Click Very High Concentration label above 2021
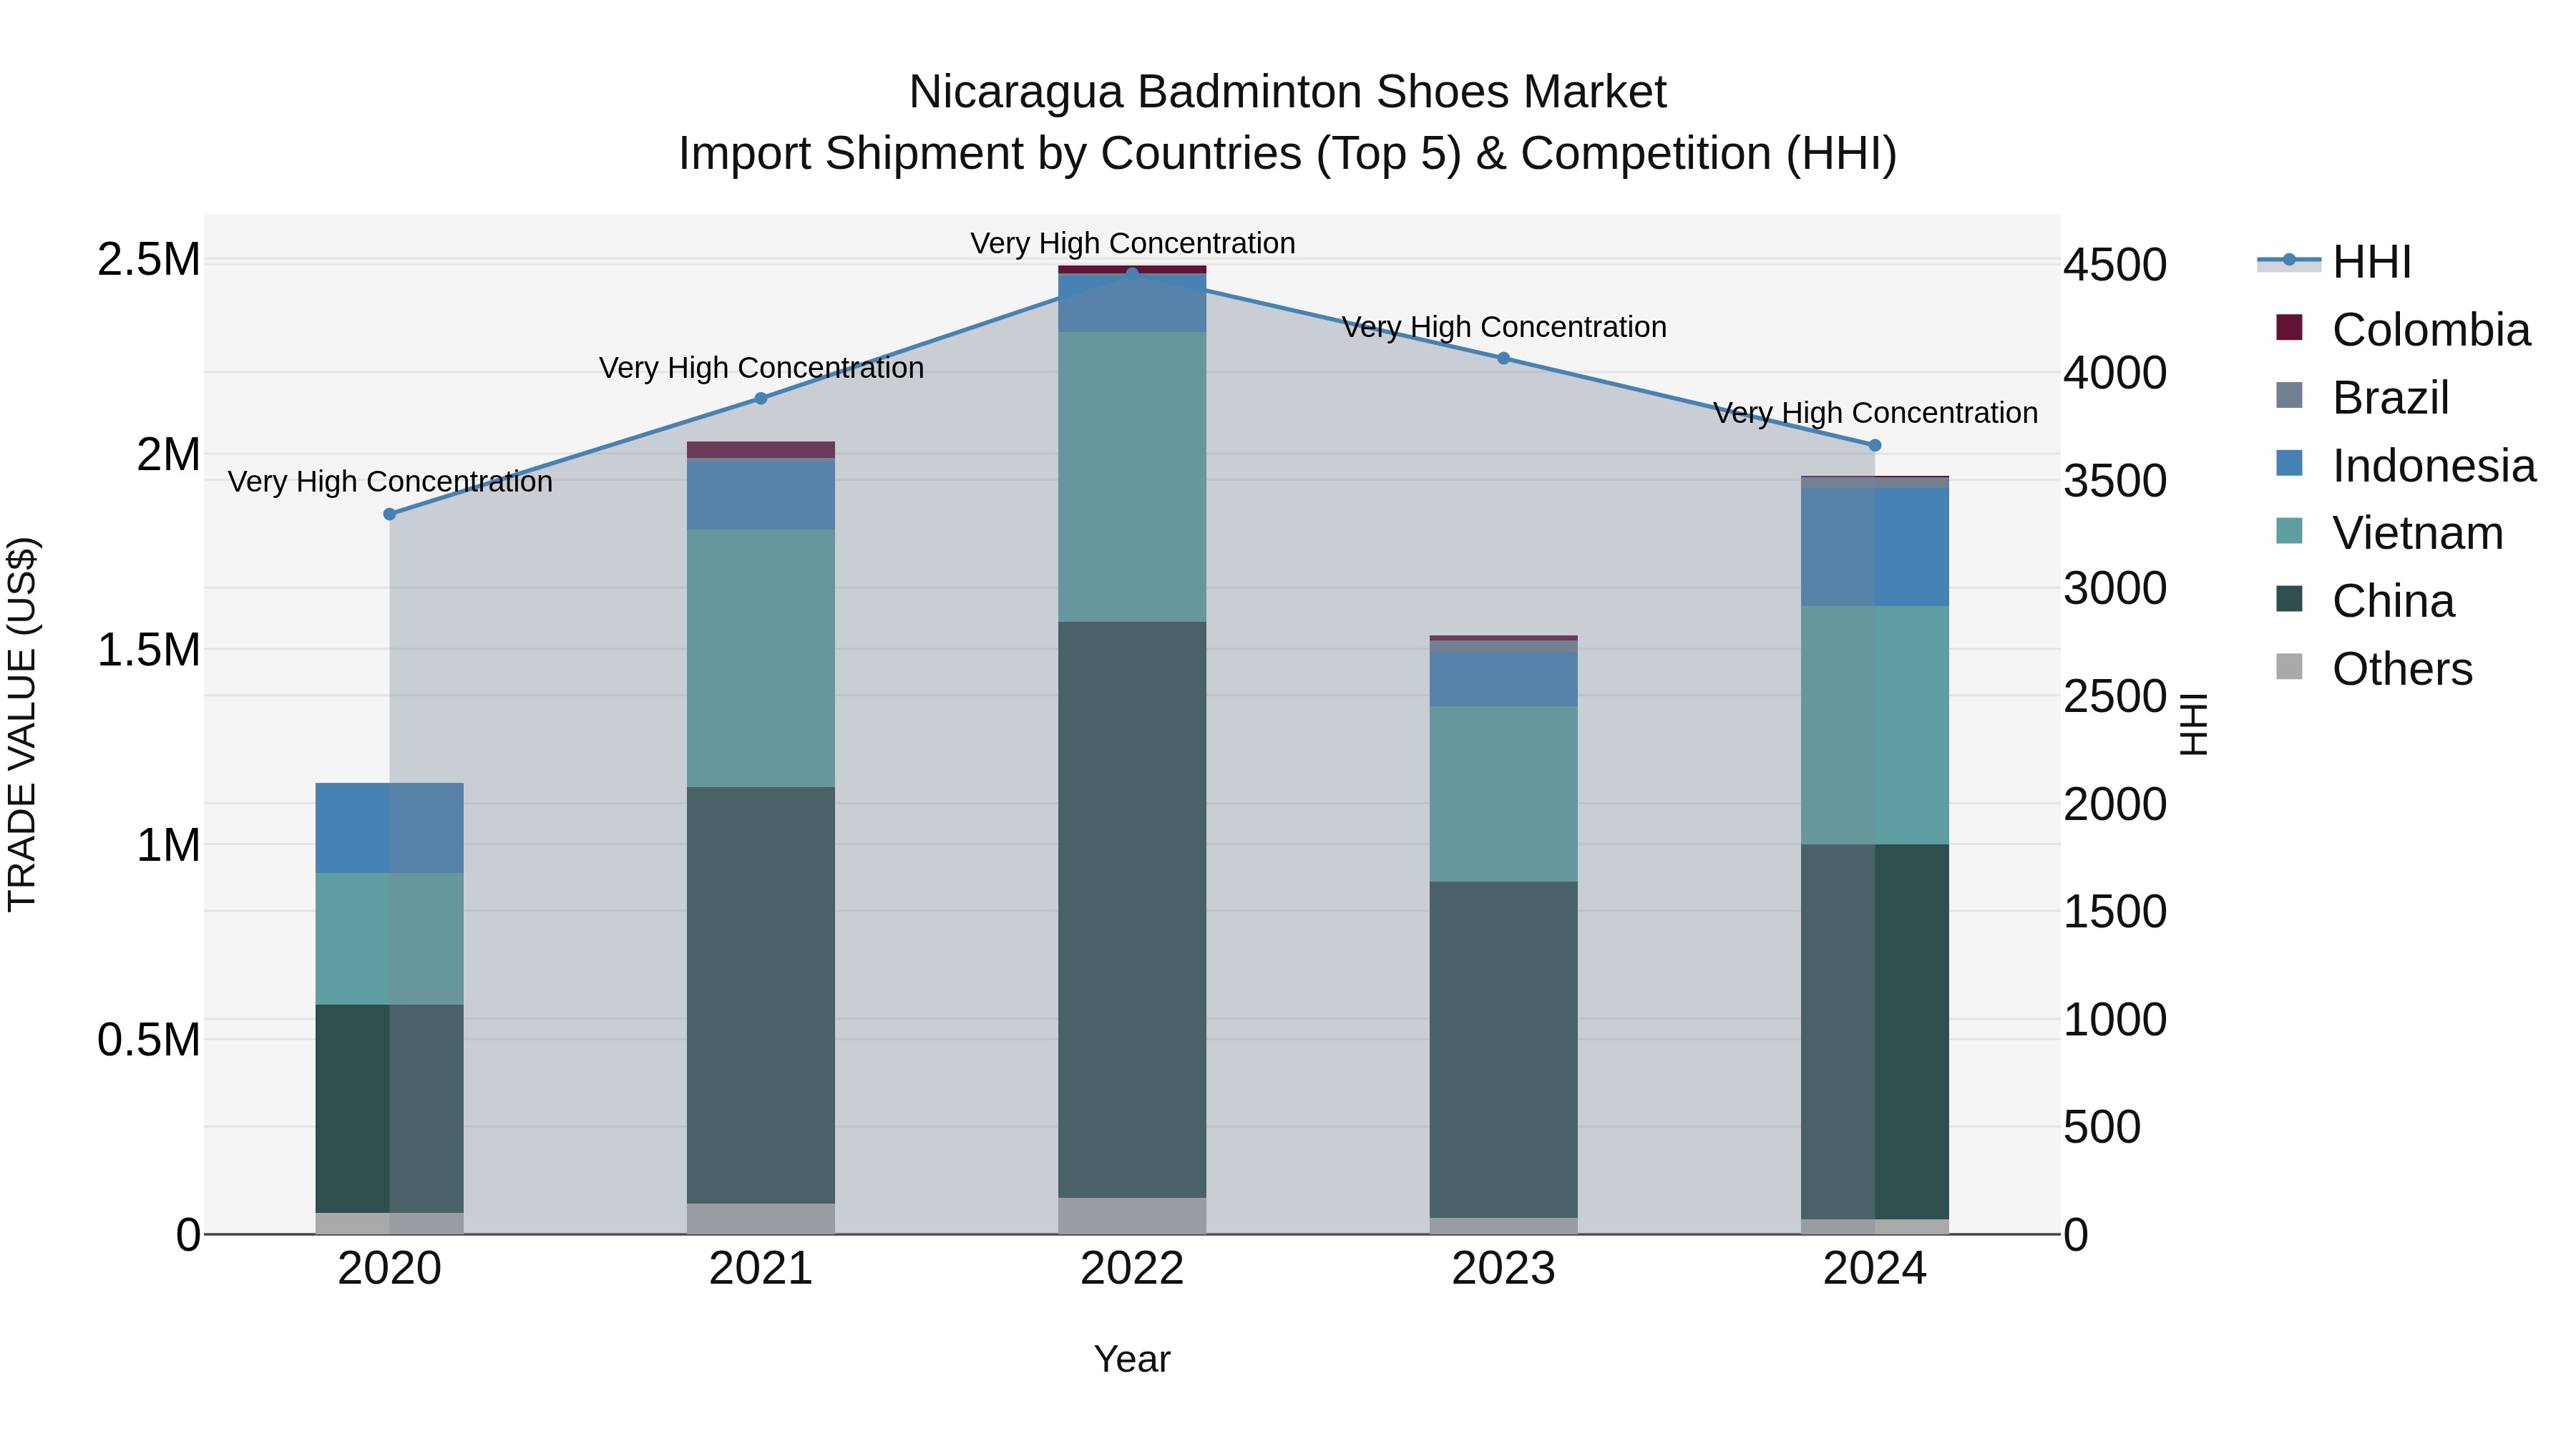The width and height of the screenshot is (2576, 1449). coord(761,368)
